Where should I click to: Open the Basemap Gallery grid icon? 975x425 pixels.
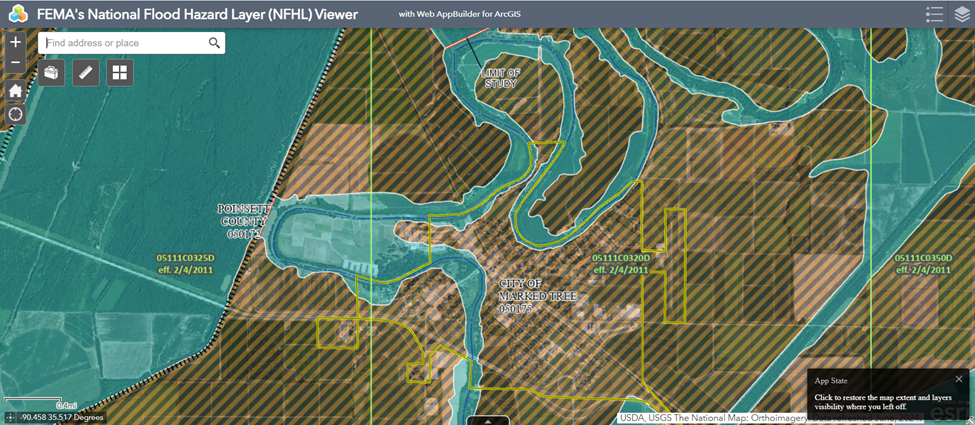coord(120,72)
